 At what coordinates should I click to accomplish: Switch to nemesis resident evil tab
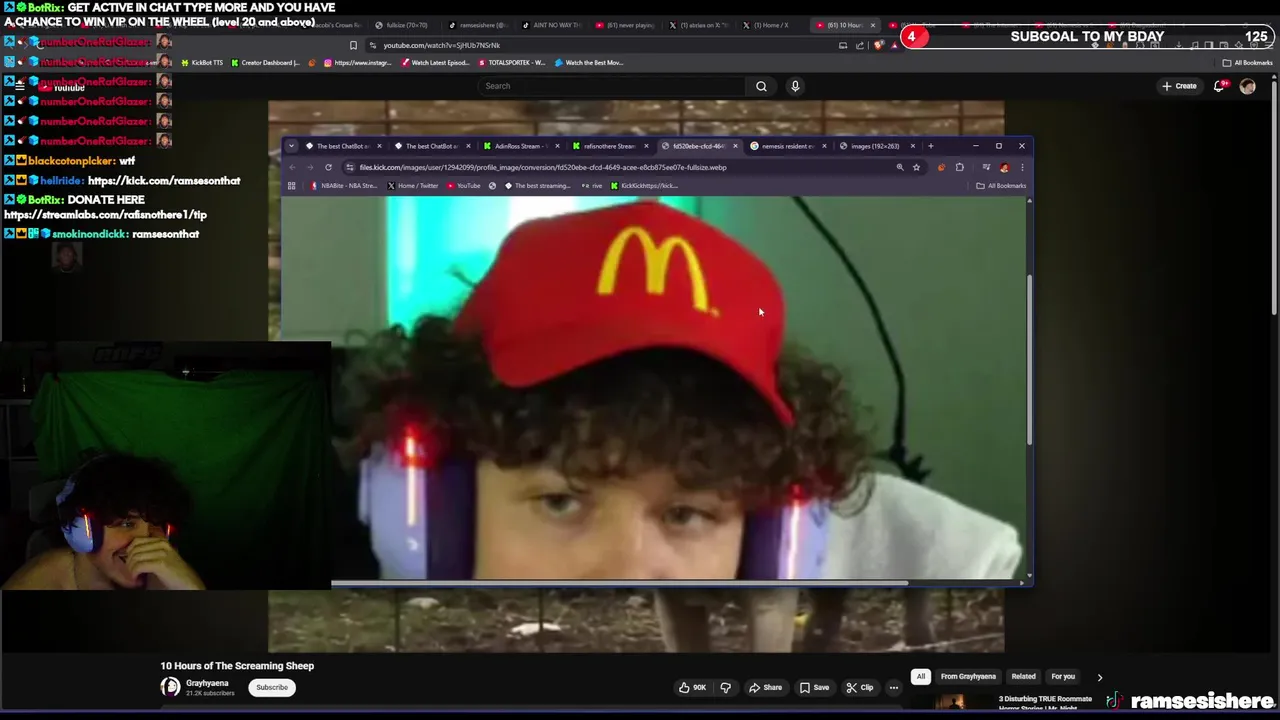pyautogui.click(x=787, y=146)
